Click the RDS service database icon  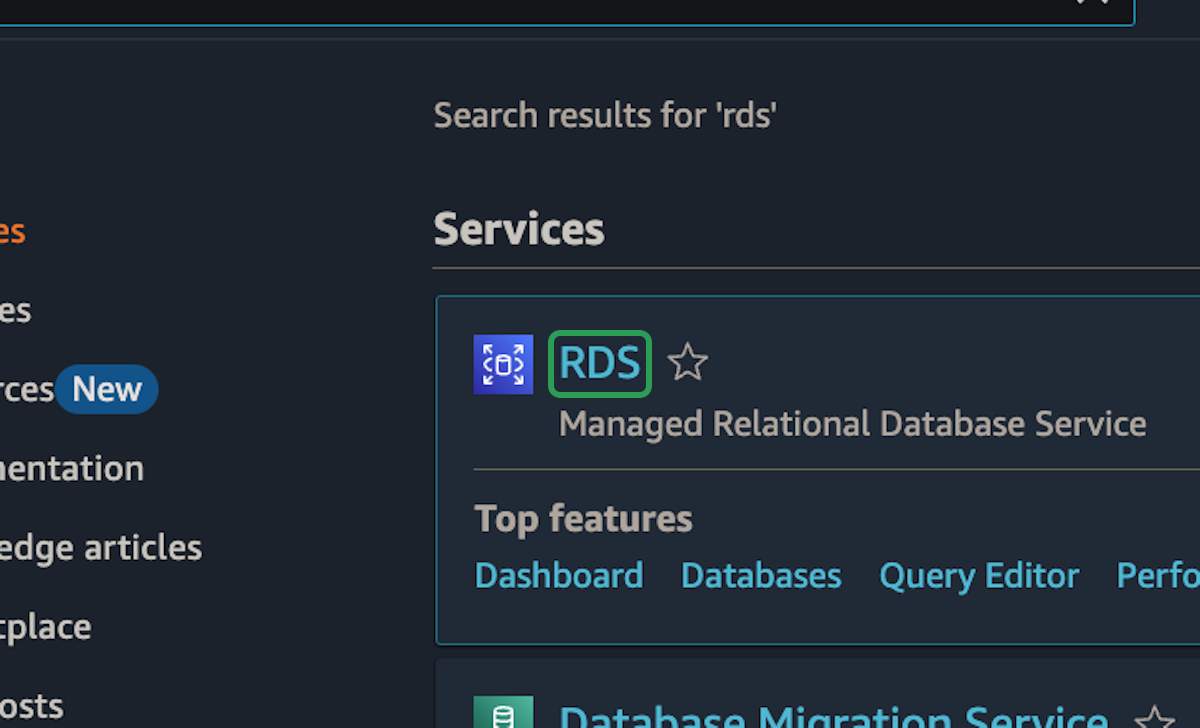click(x=503, y=364)
